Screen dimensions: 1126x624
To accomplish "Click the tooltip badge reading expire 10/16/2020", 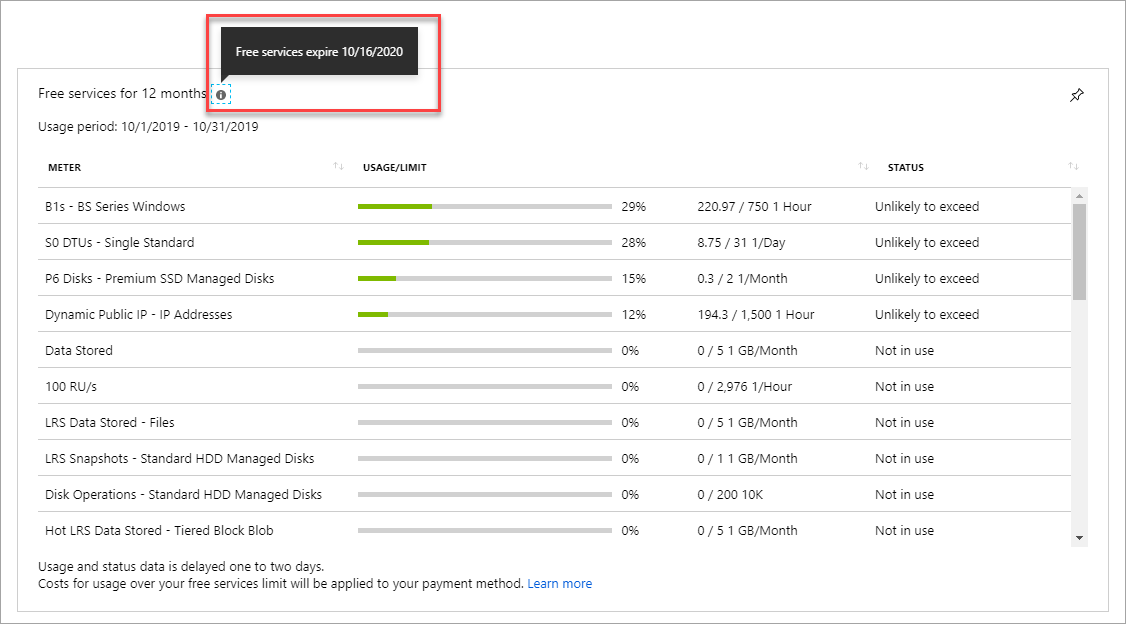I will 318,51.
